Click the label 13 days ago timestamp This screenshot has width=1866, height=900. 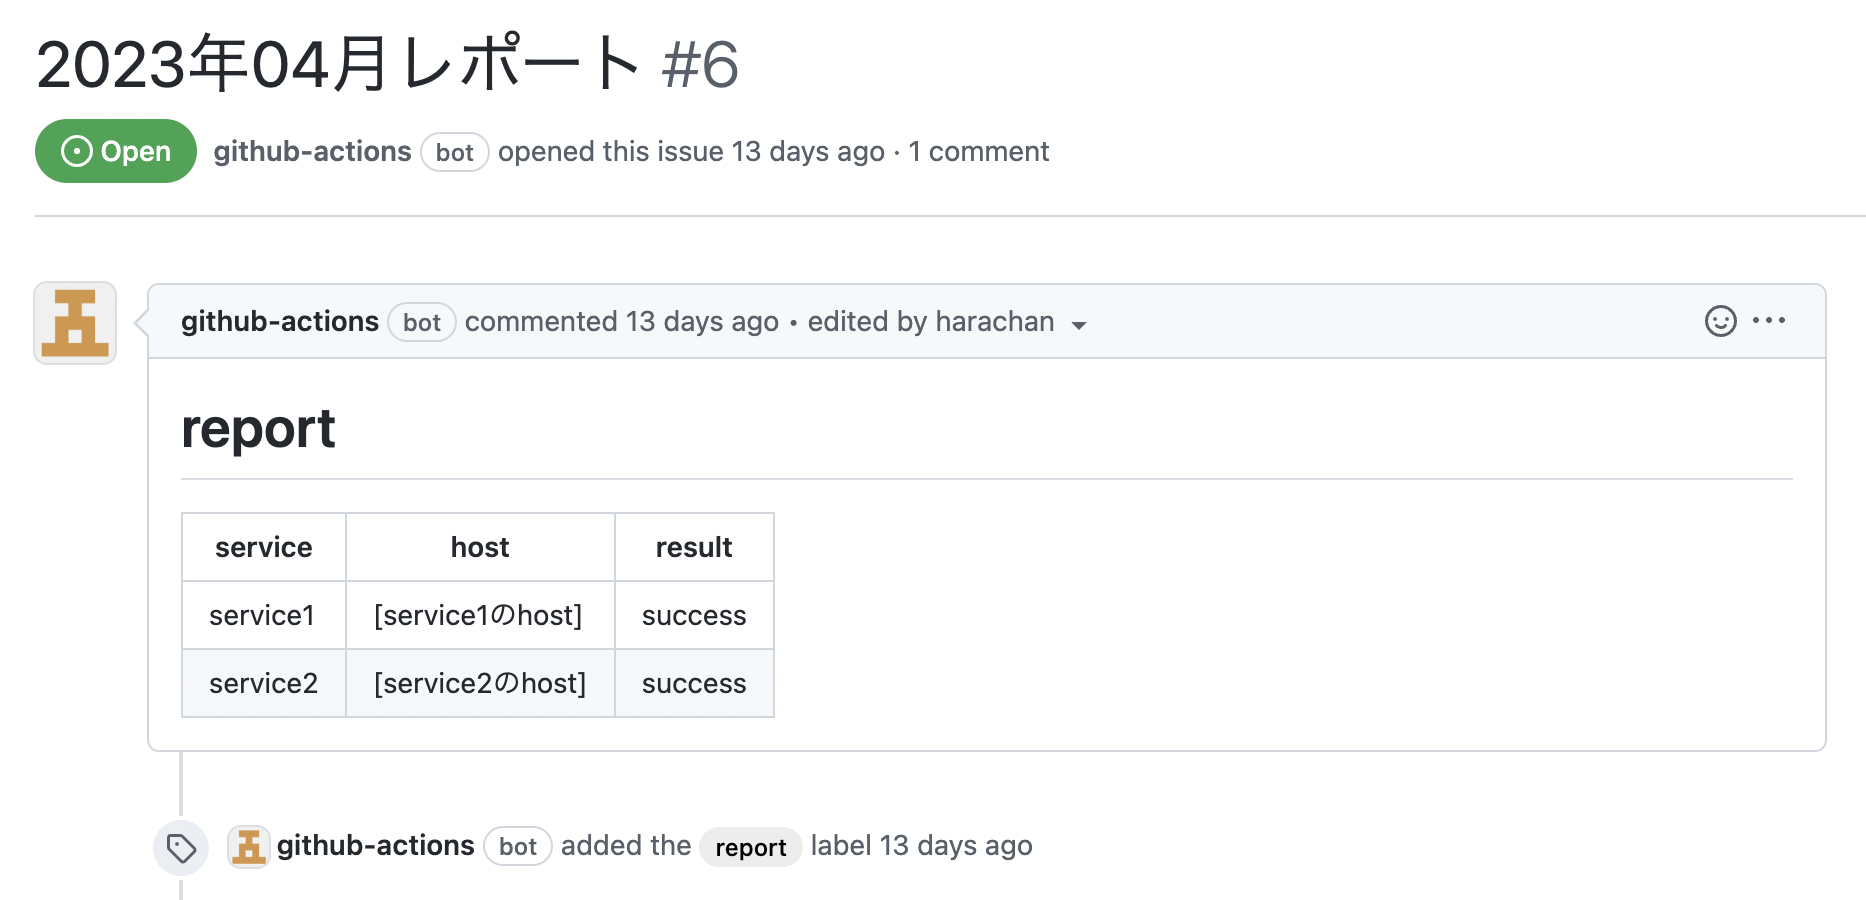[956, 846]
